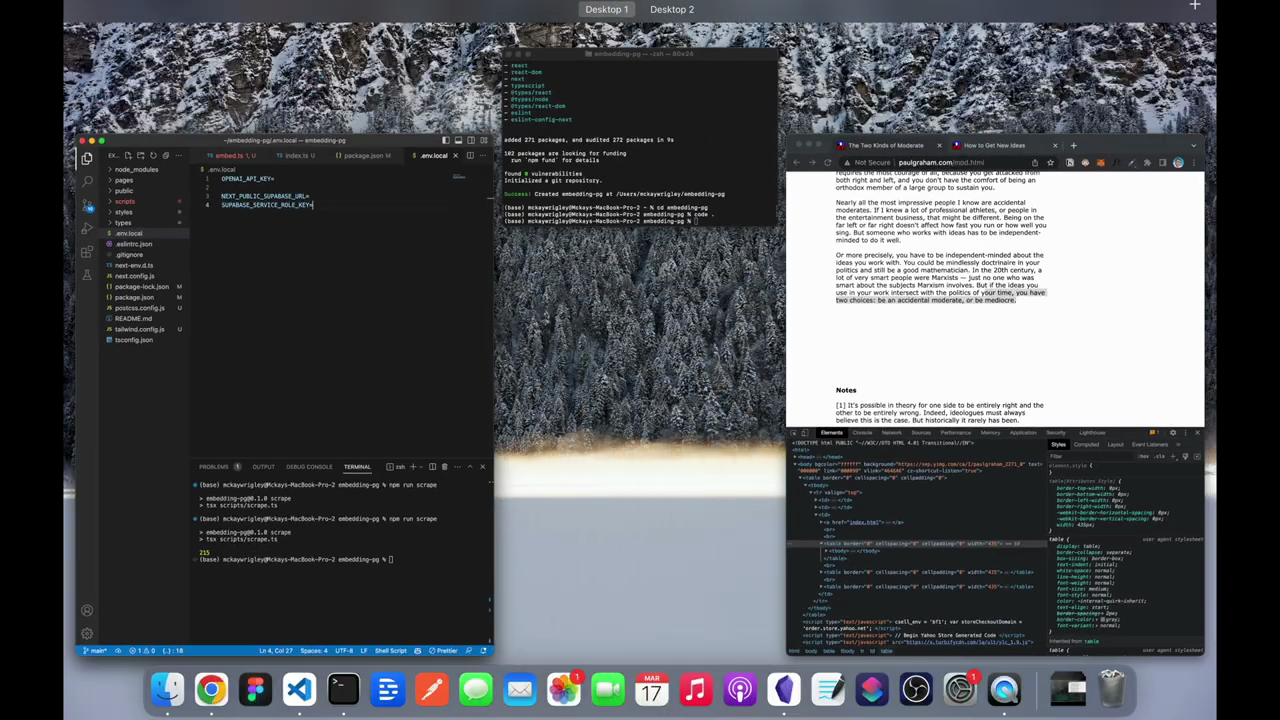Open Music app in the dock

coord(695,689)
